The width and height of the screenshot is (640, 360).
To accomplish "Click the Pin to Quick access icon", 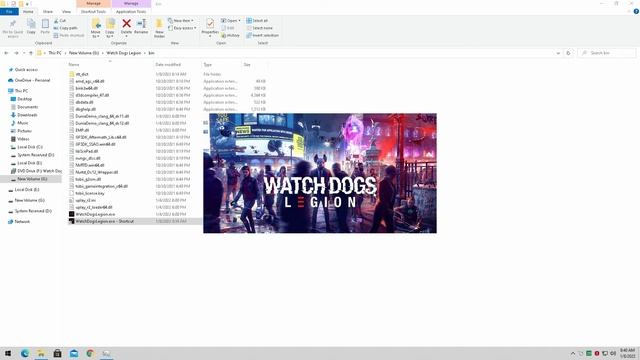I will pos(13,24).
